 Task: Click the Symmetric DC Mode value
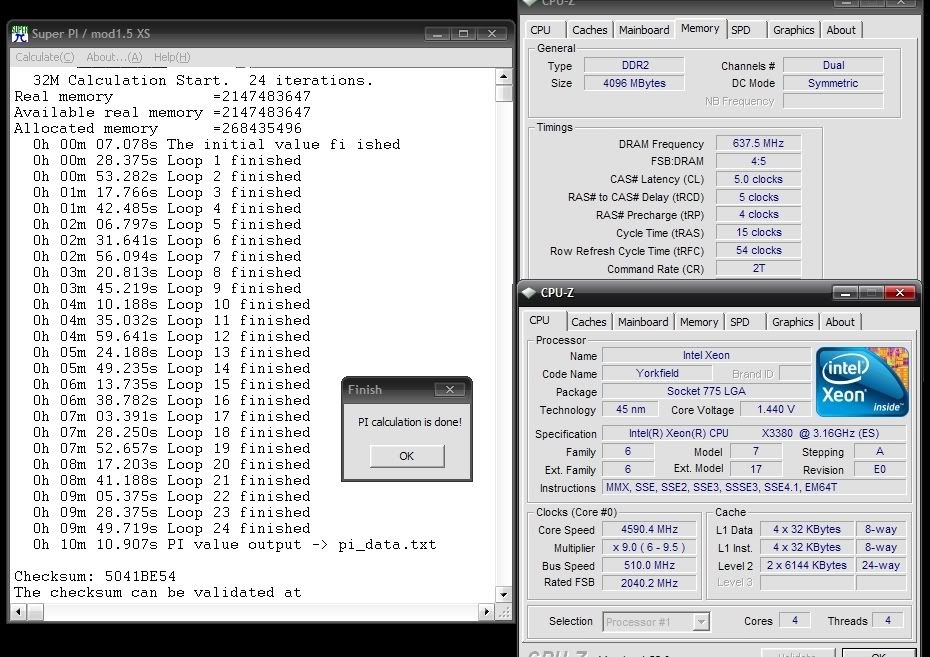(x=833, y=83)
